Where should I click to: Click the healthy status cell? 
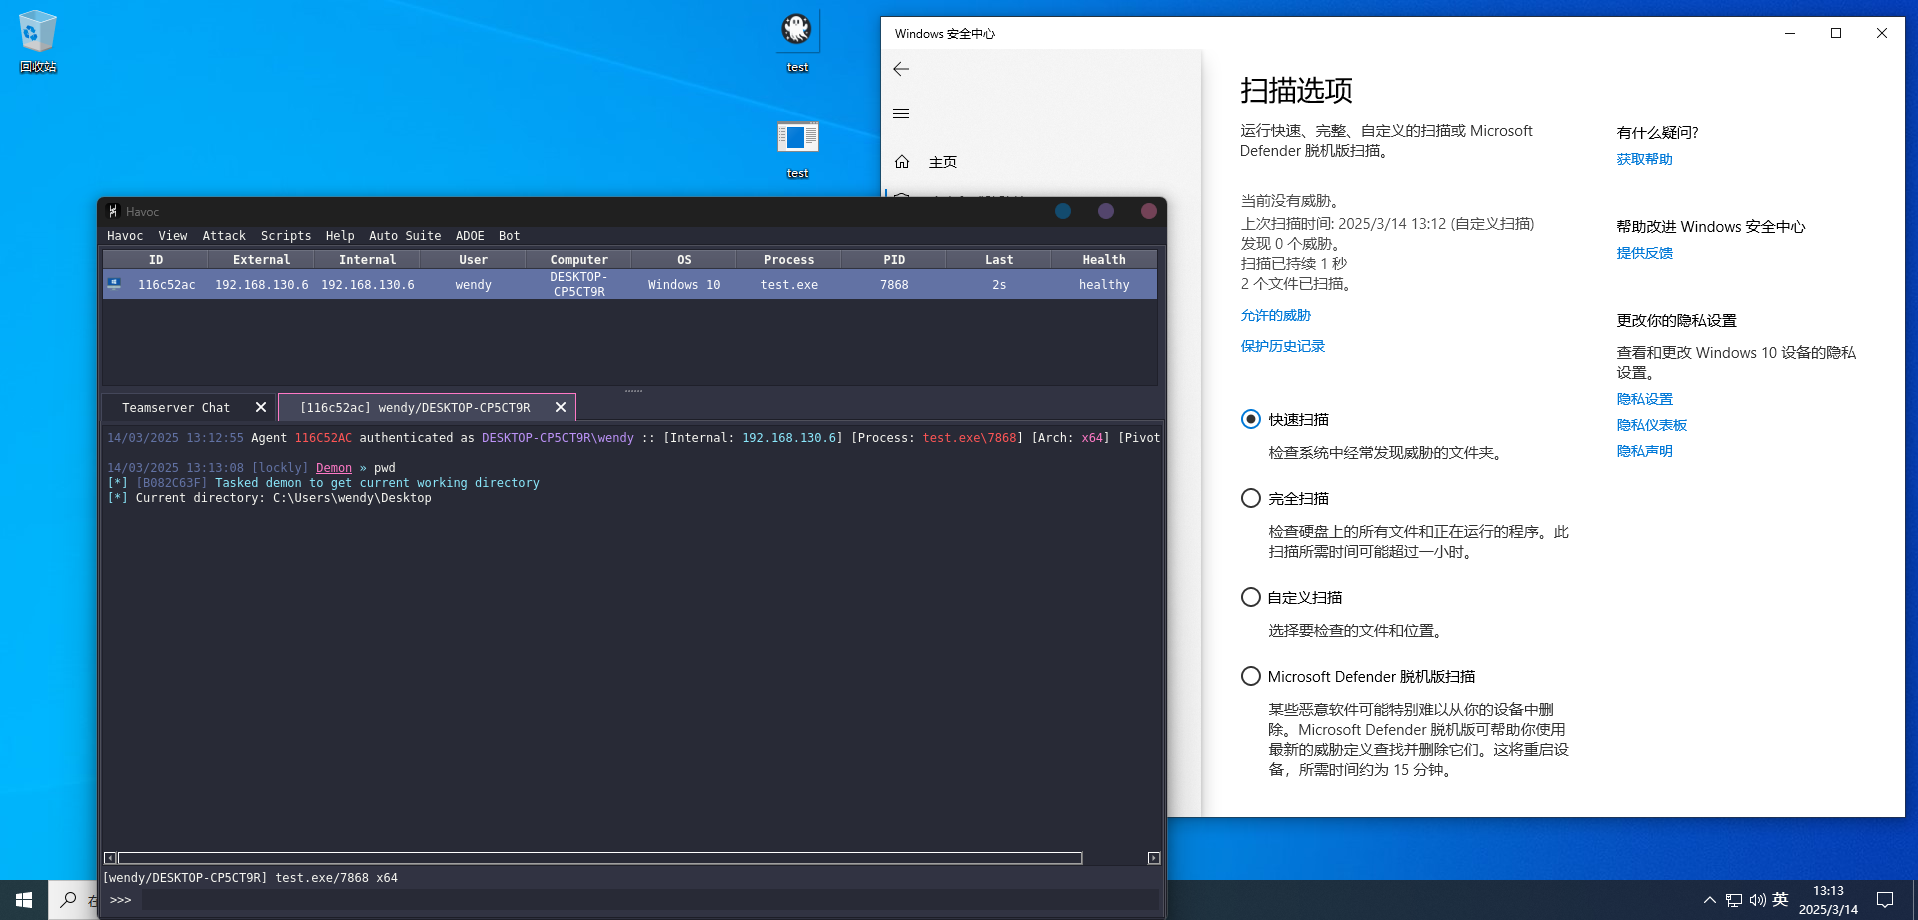1104,285
